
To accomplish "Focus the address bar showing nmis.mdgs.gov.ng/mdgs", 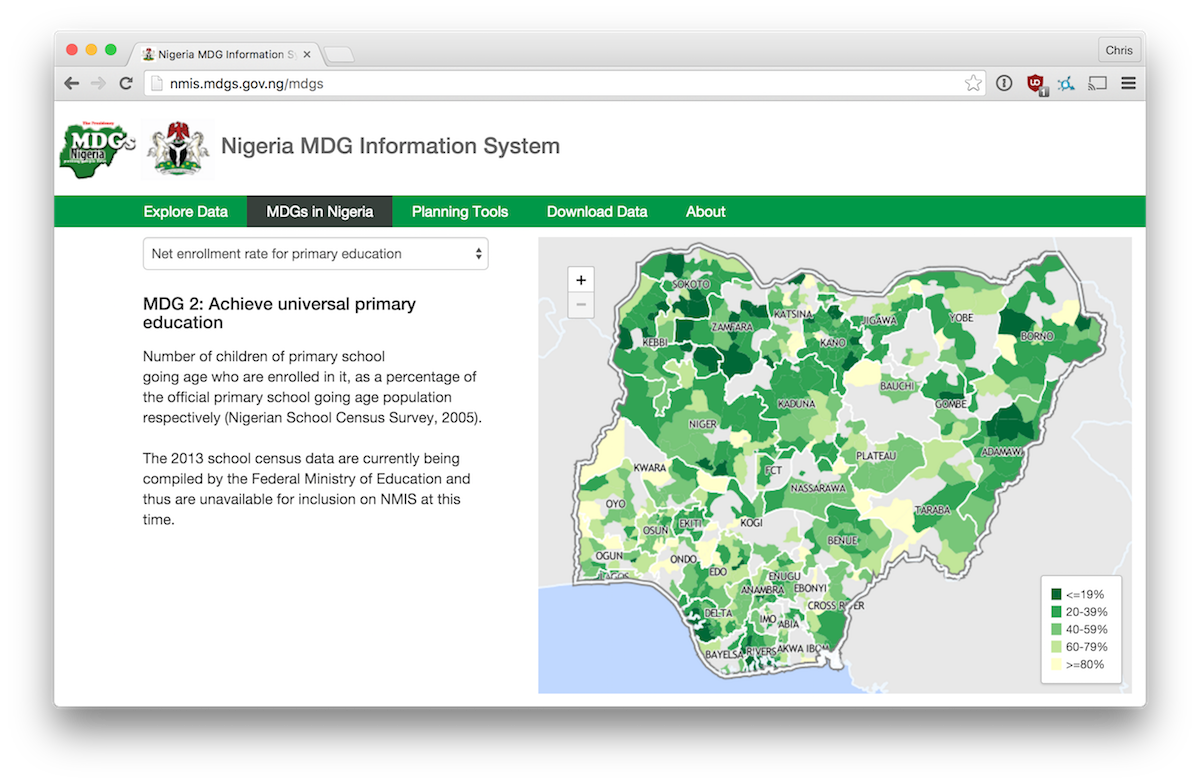I will 565,84.
